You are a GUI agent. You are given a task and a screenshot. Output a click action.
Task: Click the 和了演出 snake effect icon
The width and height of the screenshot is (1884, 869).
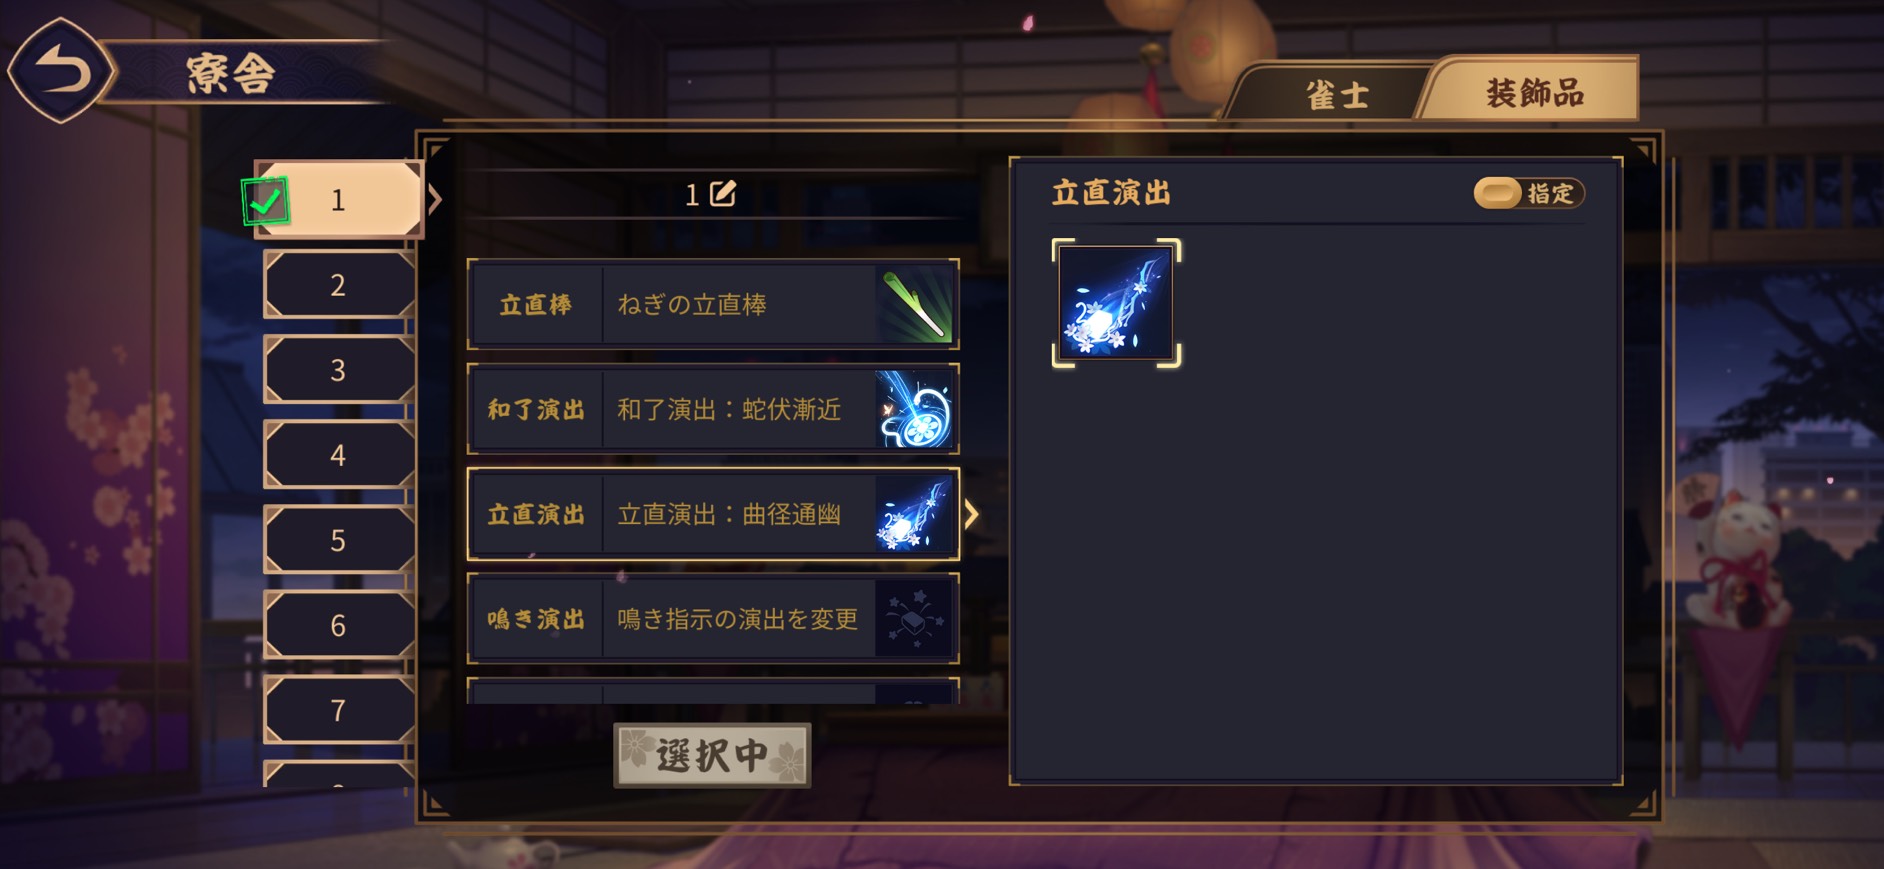(914, 410)
